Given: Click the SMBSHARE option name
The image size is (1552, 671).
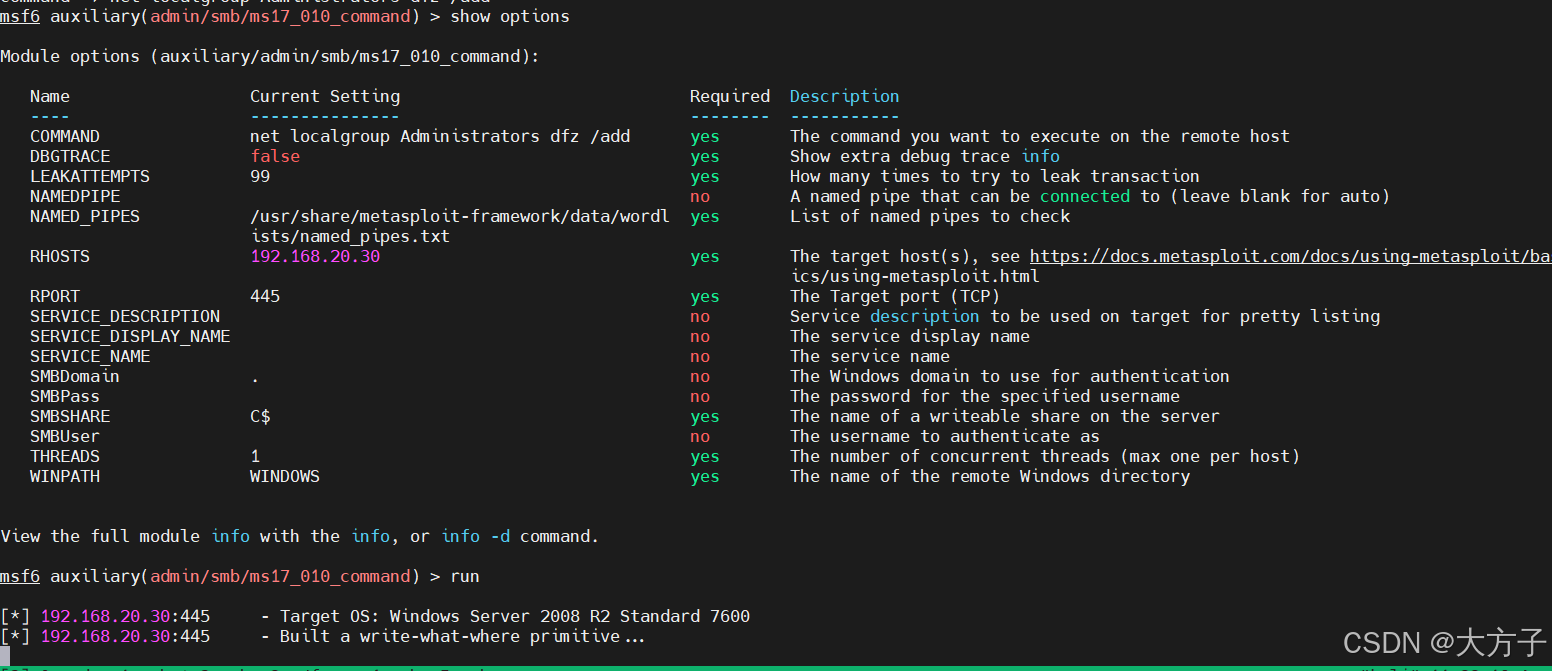Looking at the screenshot, I should (70, 416).
